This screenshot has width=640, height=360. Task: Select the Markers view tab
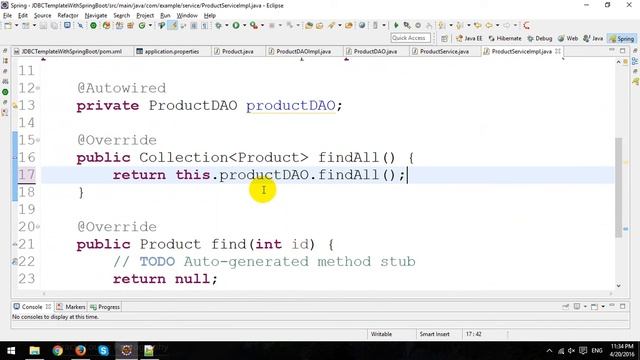click(x=71, y=307)
